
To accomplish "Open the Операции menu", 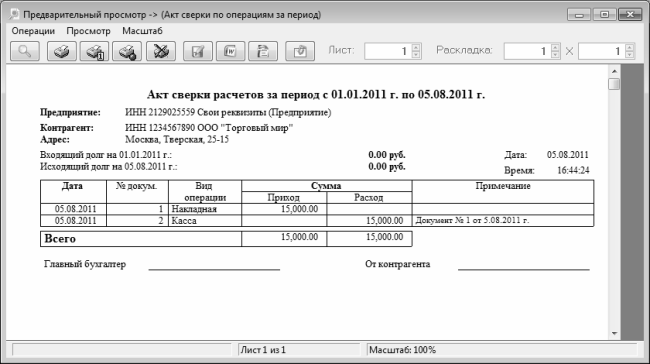I will (x=33, y=31).
